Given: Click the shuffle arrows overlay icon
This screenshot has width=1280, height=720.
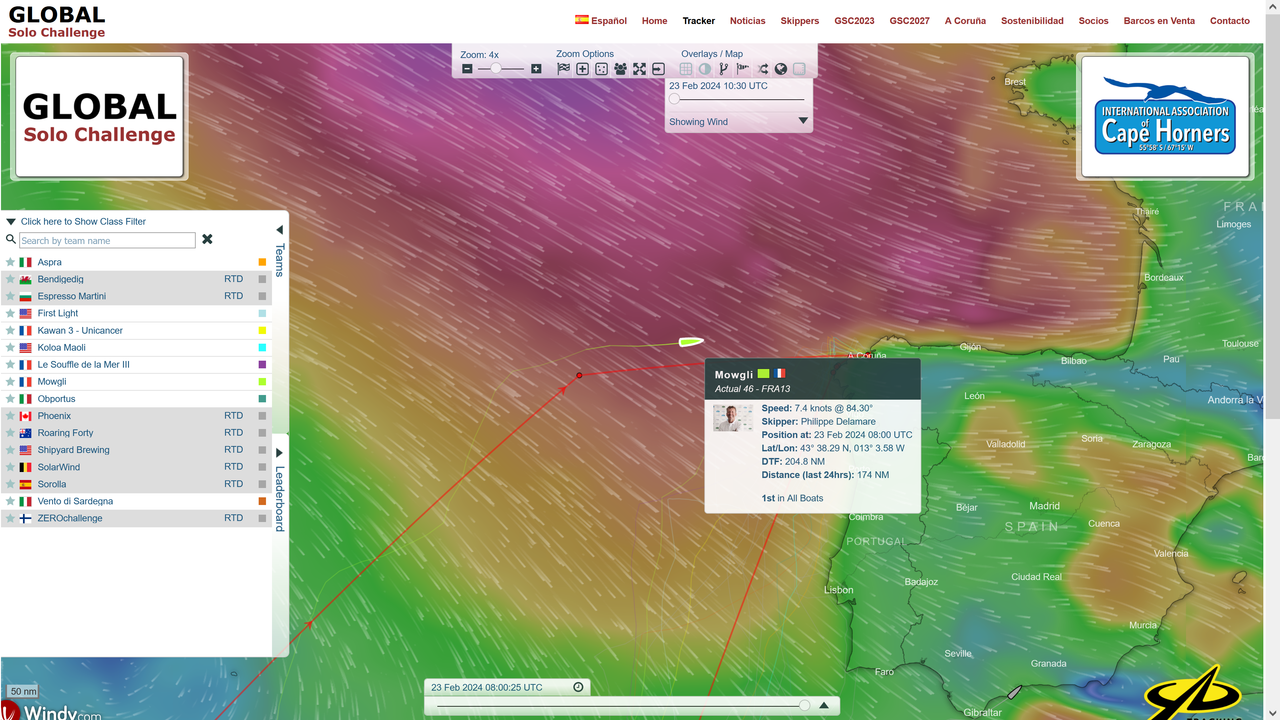Looking at the screenshot, I should coord(762,69).
